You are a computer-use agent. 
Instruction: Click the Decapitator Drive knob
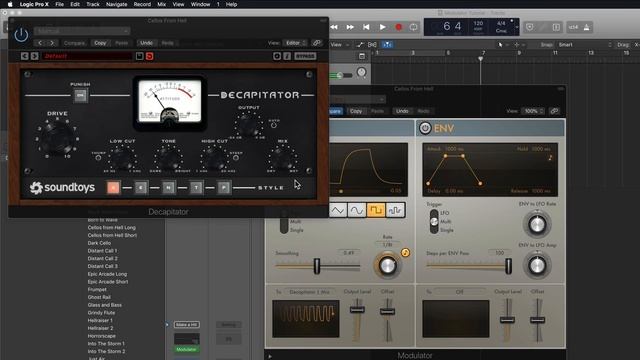tap(58, 137)
